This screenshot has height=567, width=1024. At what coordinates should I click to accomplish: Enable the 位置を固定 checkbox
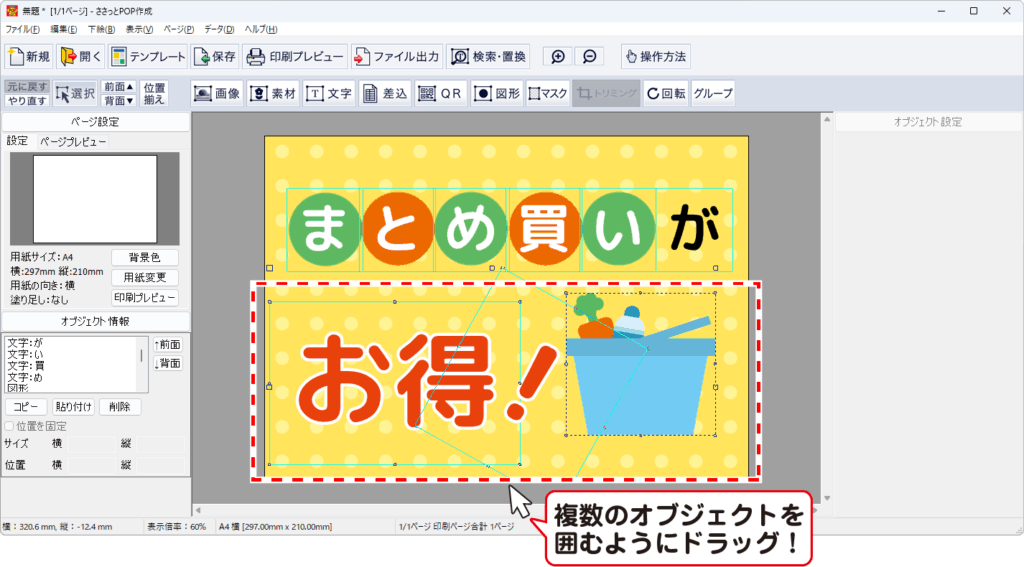coord(10,426)
